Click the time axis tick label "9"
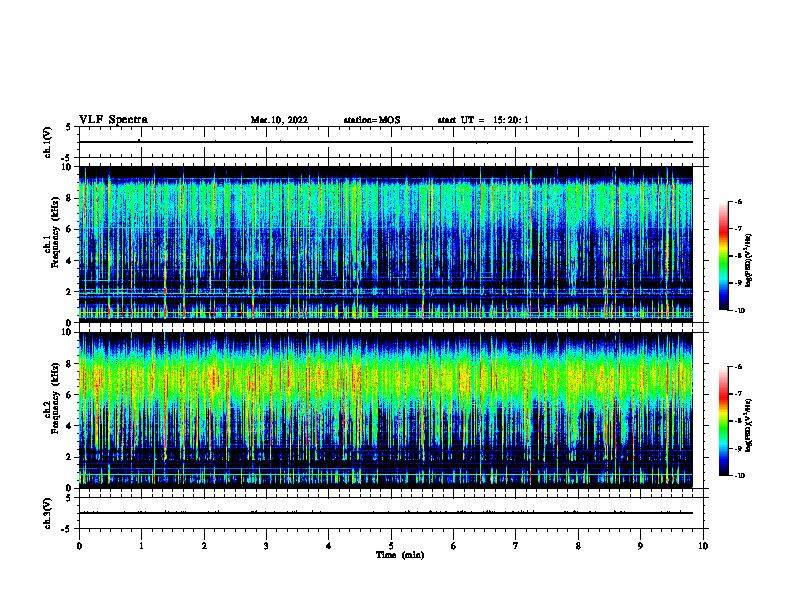 point(640,546)
